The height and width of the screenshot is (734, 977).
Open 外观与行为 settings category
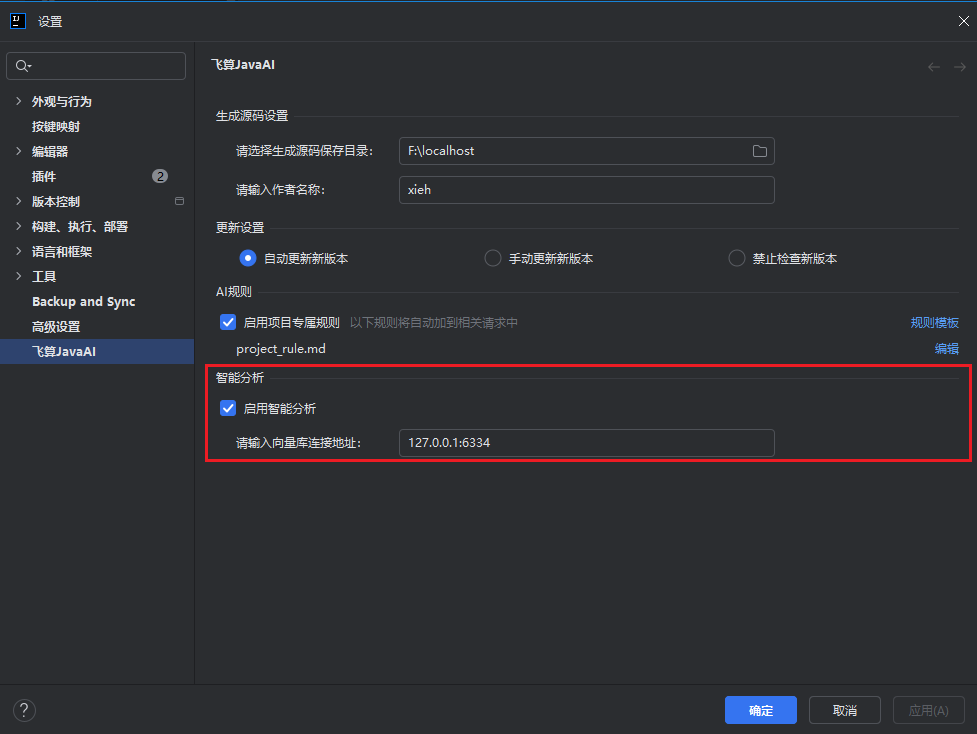(62, 102)
